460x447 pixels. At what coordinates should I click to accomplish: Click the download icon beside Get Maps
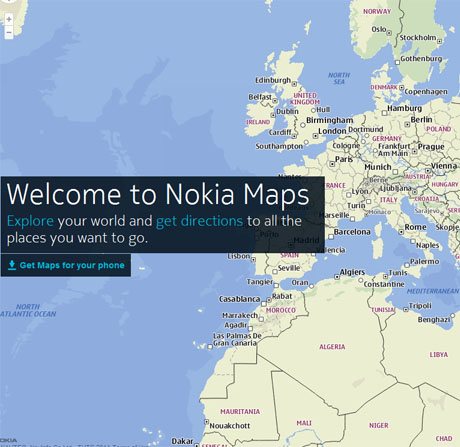coord(12,265)
